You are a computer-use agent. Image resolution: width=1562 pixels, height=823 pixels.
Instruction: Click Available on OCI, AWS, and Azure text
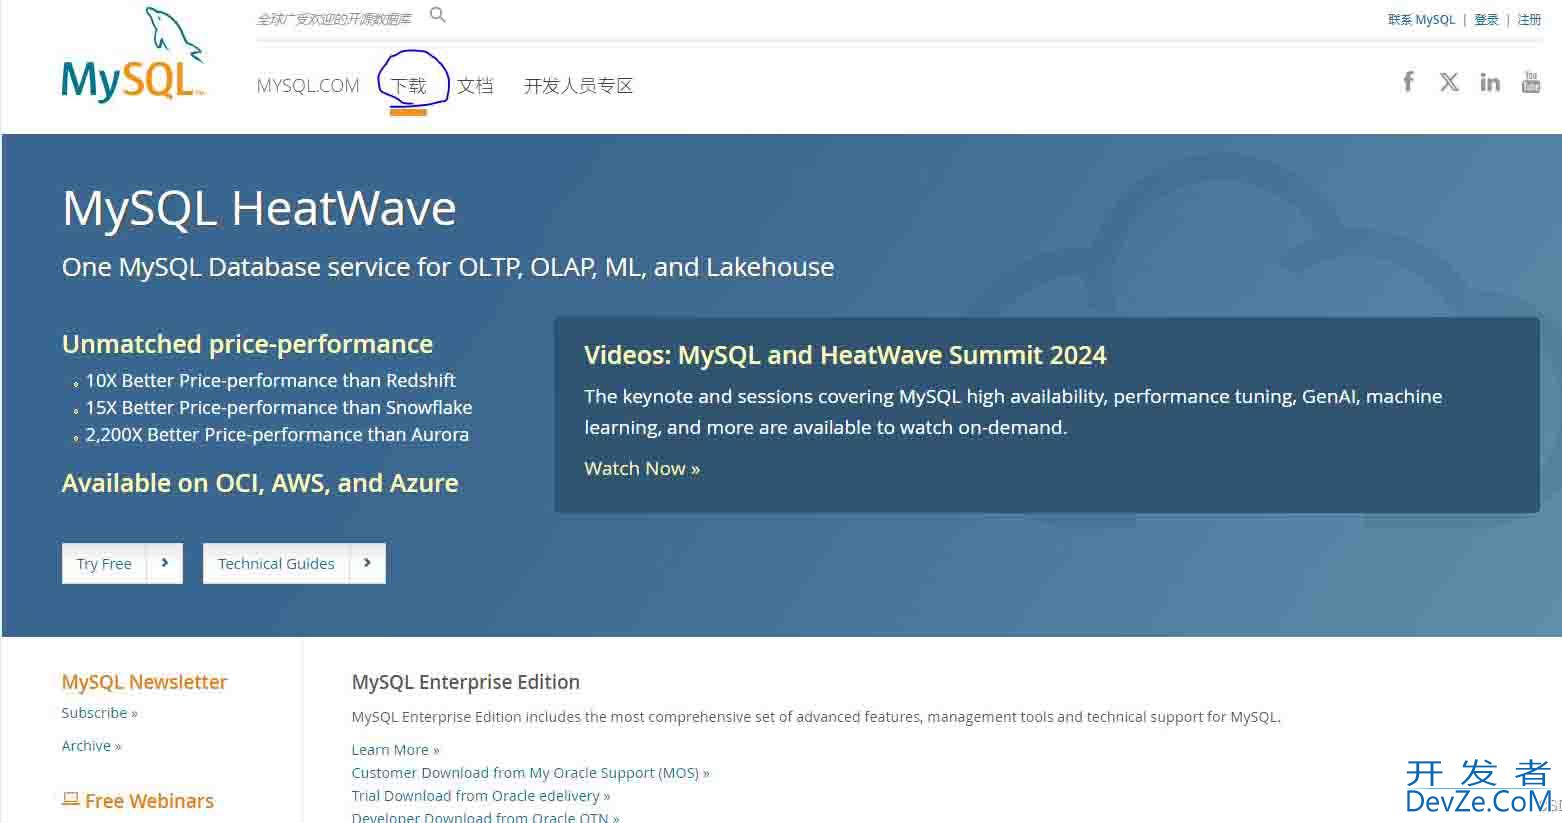click(x=260, y=483)
